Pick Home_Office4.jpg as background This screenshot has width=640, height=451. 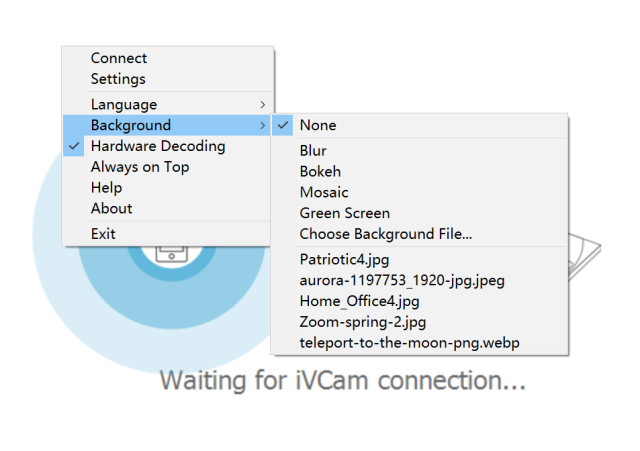point(420,301)
